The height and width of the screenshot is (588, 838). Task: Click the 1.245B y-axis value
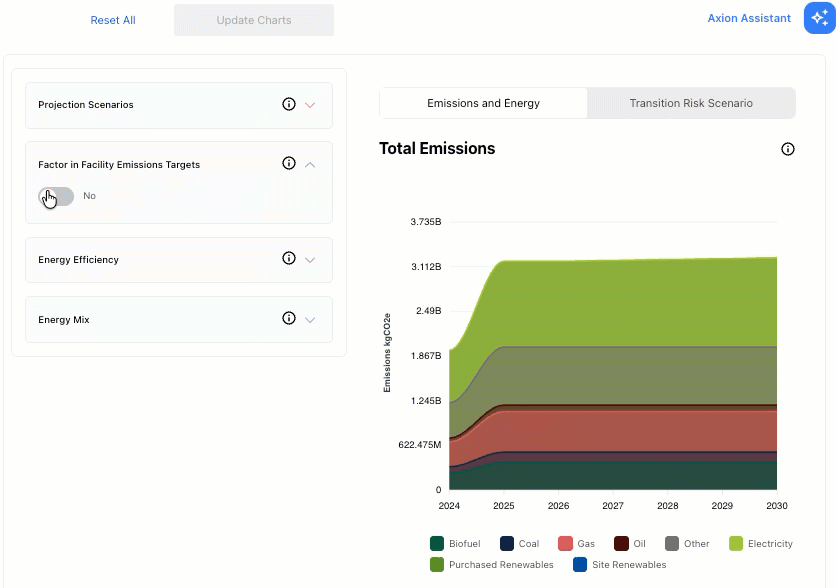tap(426, 401)
